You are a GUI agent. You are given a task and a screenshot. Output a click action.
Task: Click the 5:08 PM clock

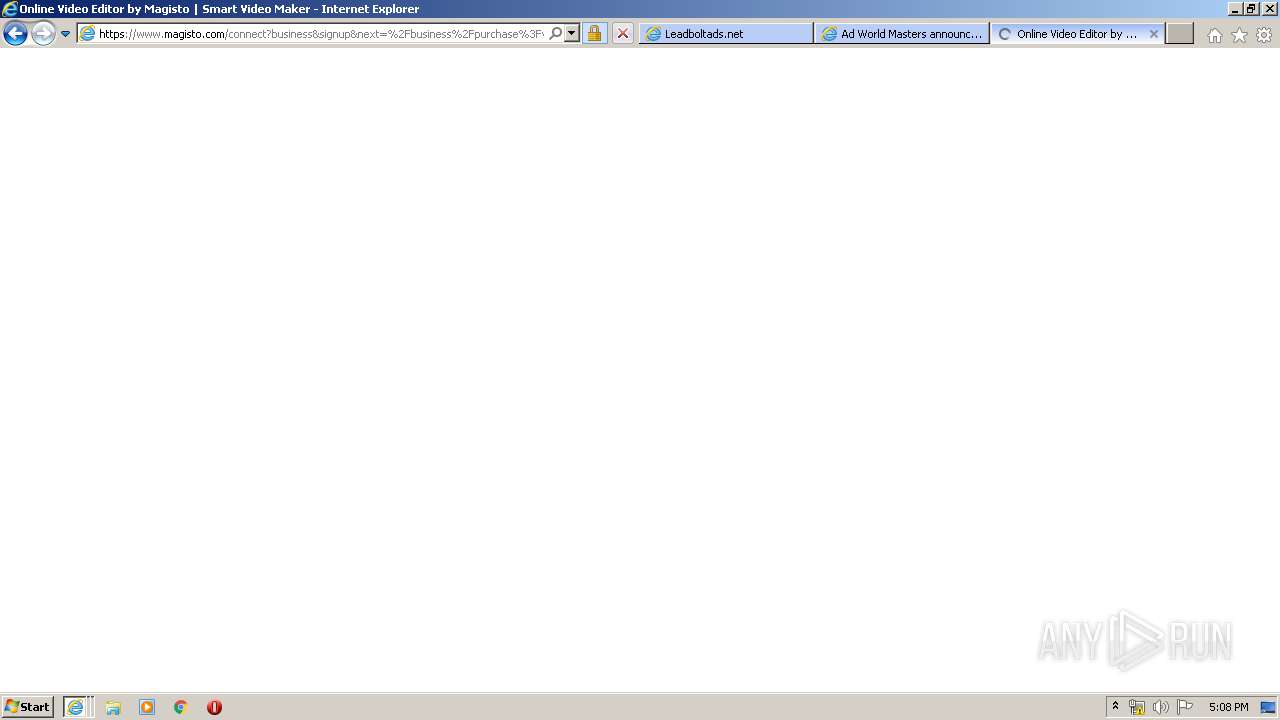pyautogui.click(x=1228, y=707)
